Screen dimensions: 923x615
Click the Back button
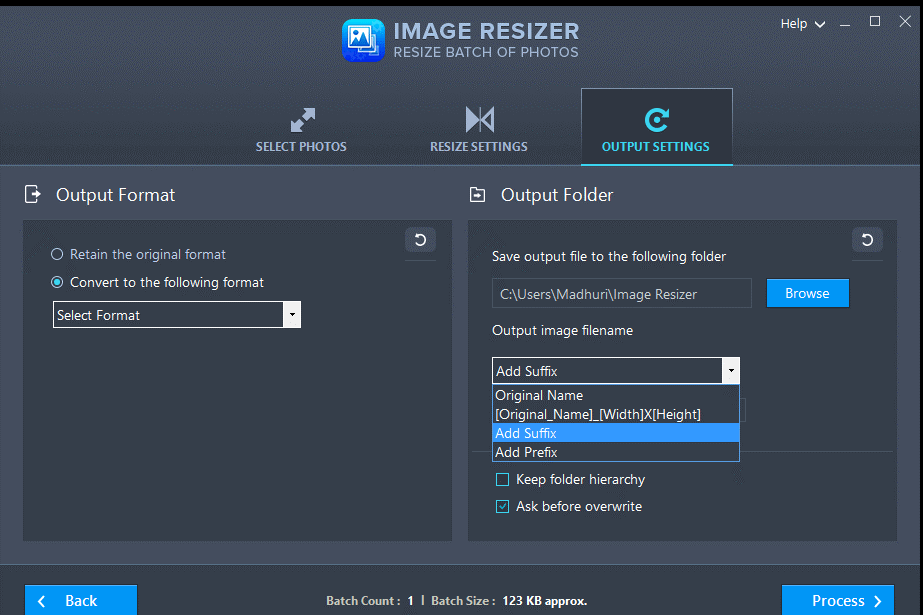pos(80,600)
